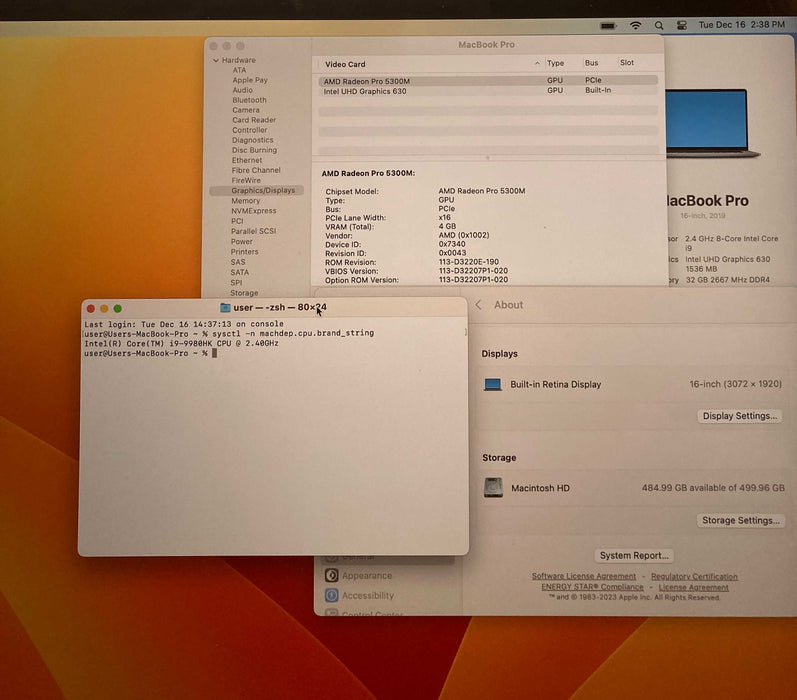Click the Bus column header
This screenshot has width=797, height=700.
[591, 63]
